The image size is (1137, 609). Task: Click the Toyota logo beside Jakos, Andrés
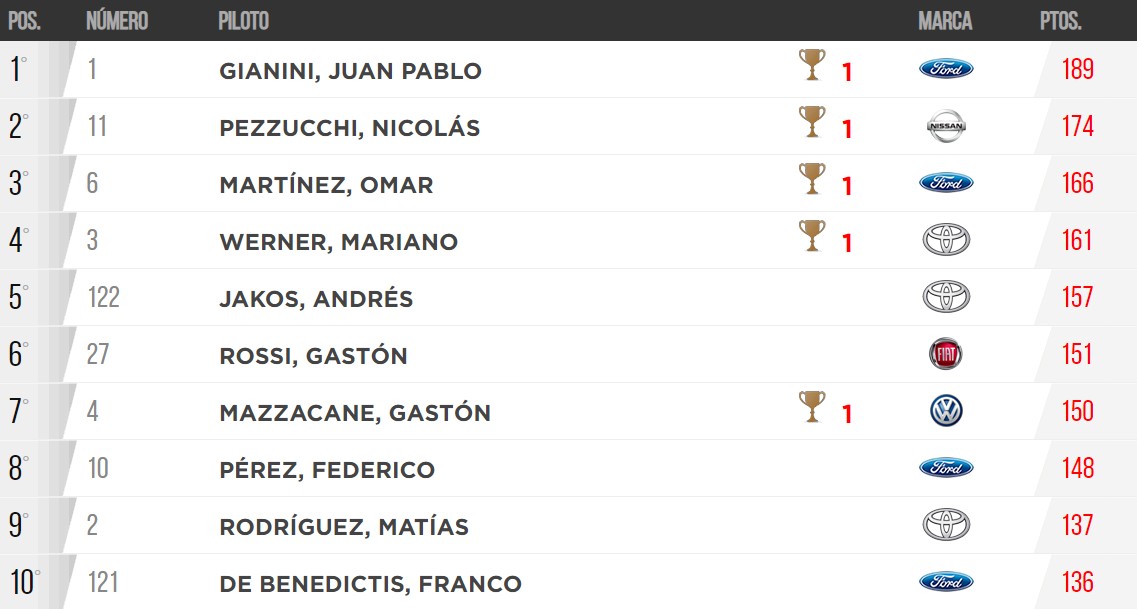click(946, 297)
